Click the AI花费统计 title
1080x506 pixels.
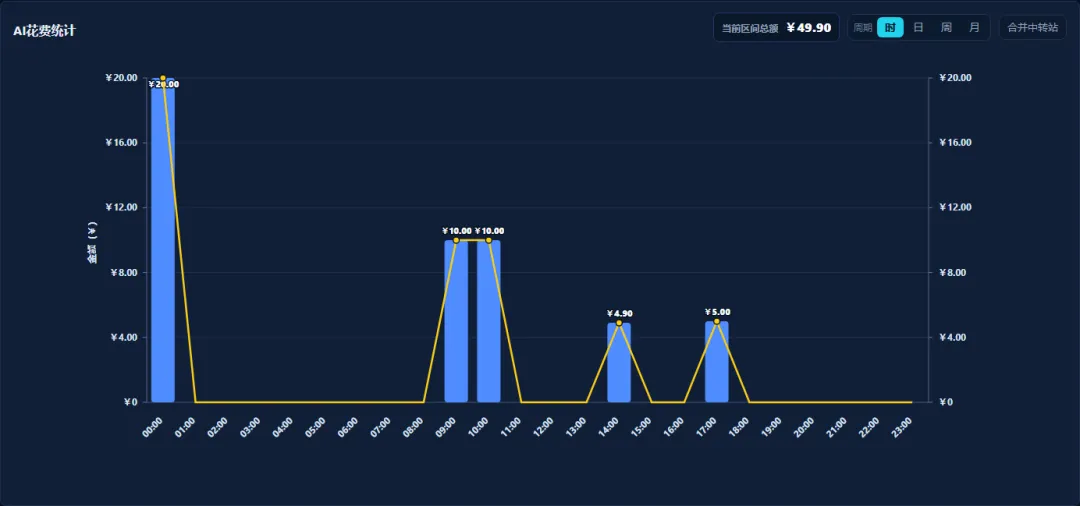click(44, 31)
